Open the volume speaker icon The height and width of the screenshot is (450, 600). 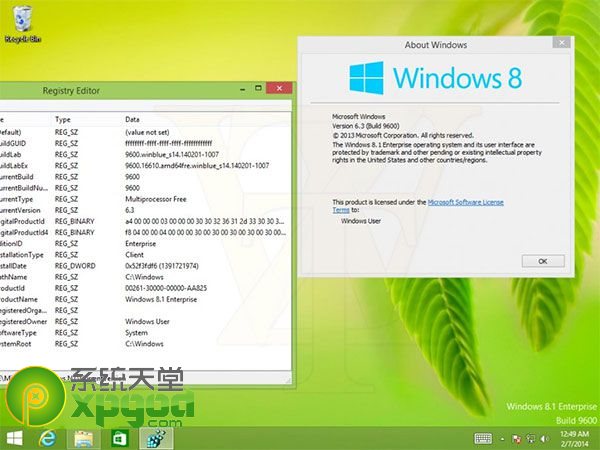(545, 439)
